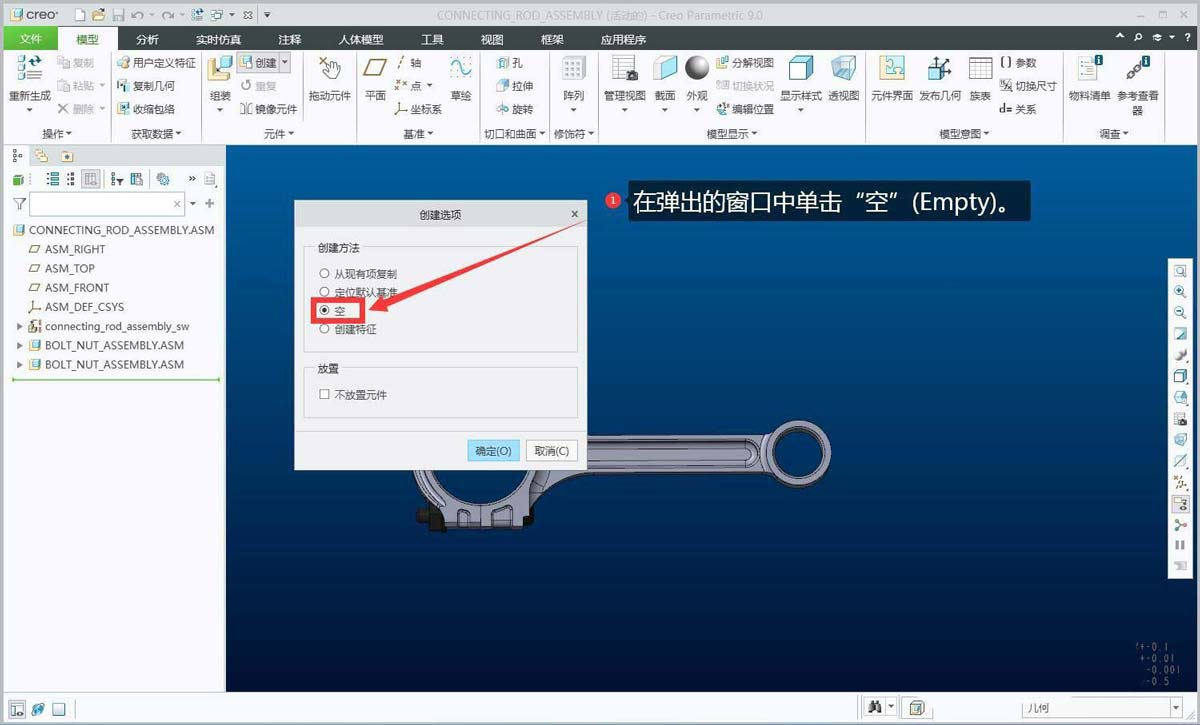Select 'Create features' (创建特征) radio option
The width and height of the screenshot is (1200, 725).
[348, 329]
